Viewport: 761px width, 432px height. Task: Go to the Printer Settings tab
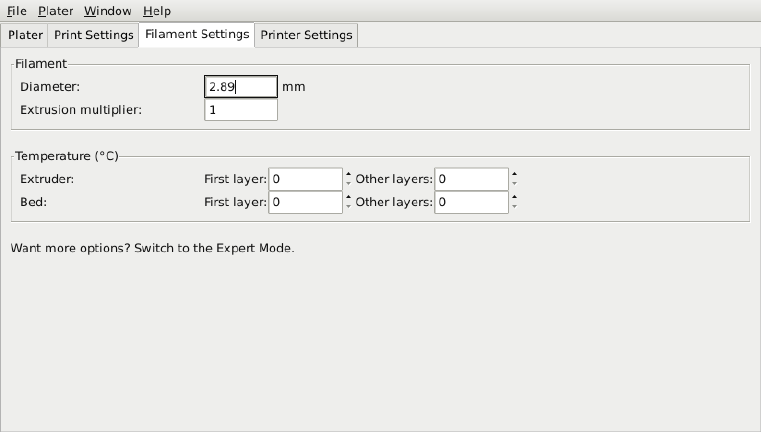click(x=306, y=35)
